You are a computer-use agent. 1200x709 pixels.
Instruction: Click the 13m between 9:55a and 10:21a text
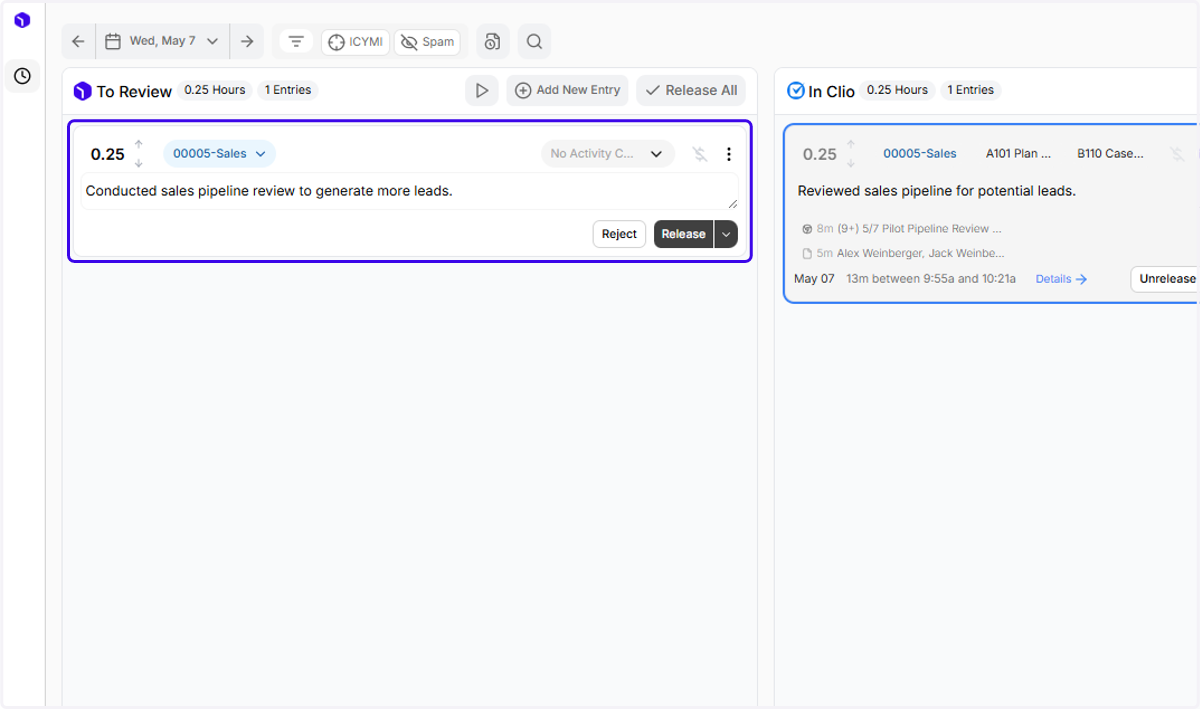click(x=931, y=279)
